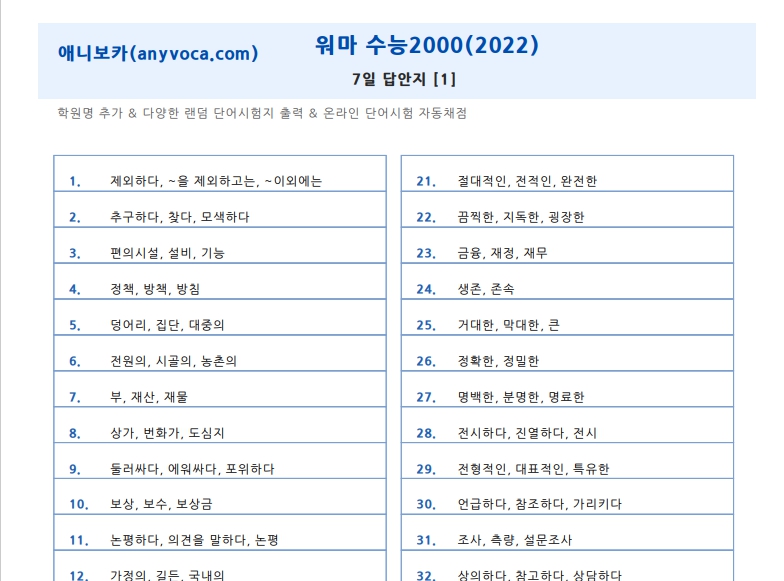Select answer 12 가정의, 길든, 국내의
Viewport: 784px width, 581px height.
click(x=167, y=575)
